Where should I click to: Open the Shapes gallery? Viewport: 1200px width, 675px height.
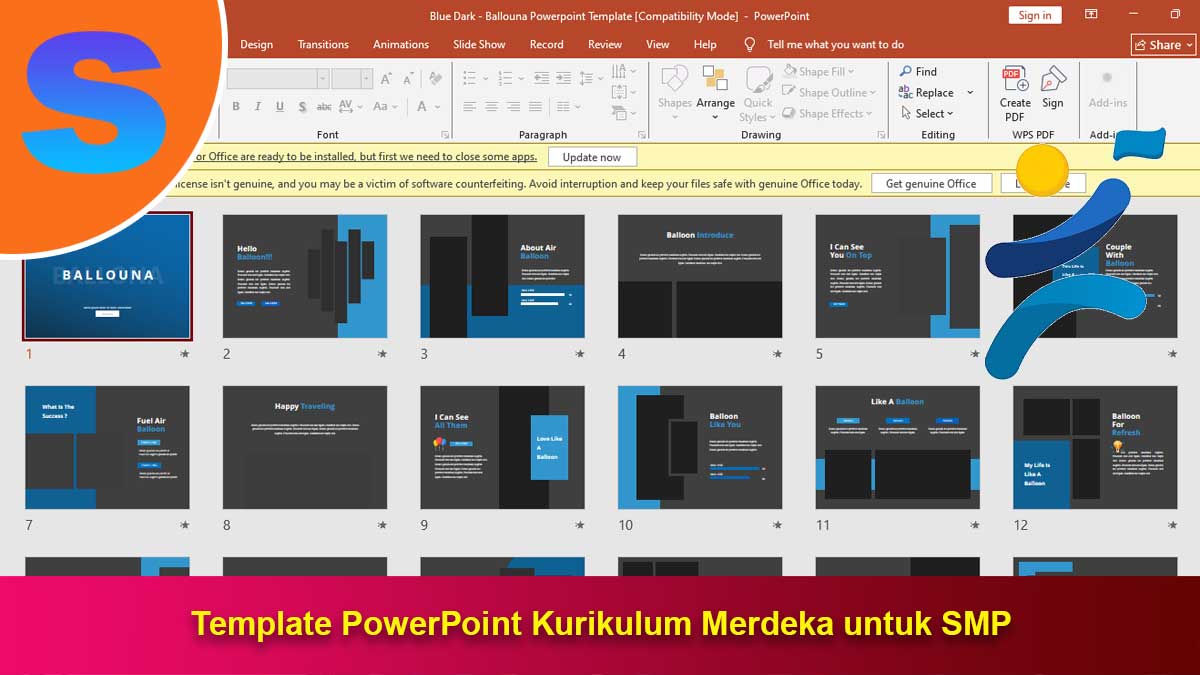[x=674, y=92]
